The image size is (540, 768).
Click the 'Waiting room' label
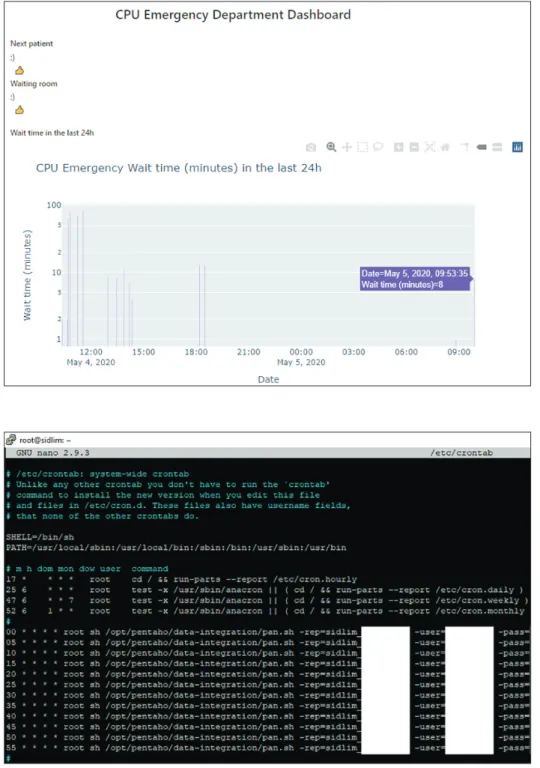34,83
